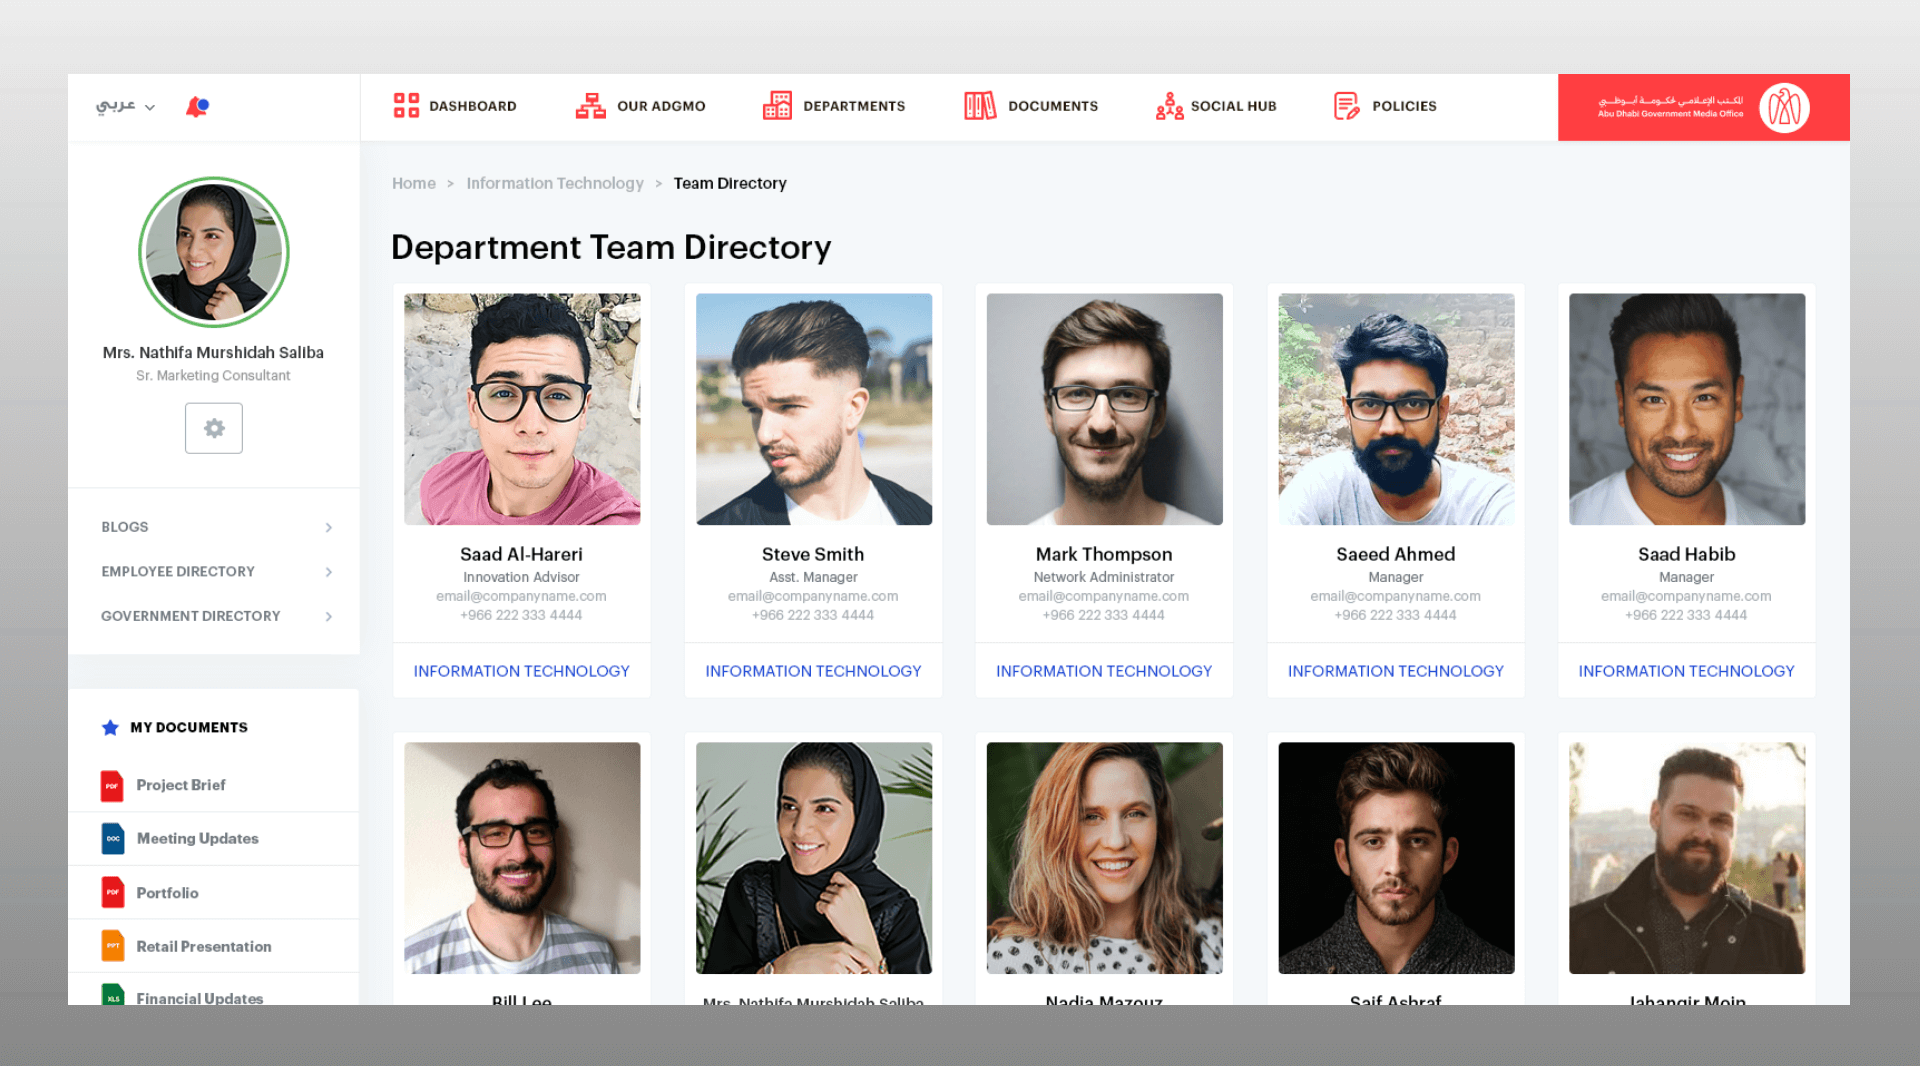This screenshot has width=1920, height=1066.
Task: Click the Retail Presentation PPT file icon
Action: coord(113,946)
